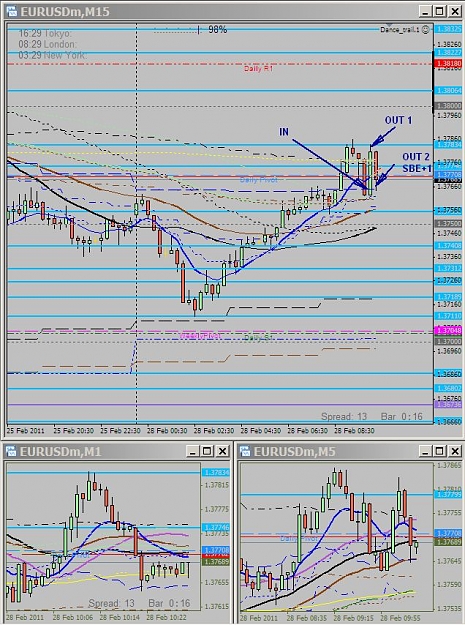465x625 pixels.
Task: Click the '28 Feb 10:14' time label in M1 window
Action: [119, 617]
